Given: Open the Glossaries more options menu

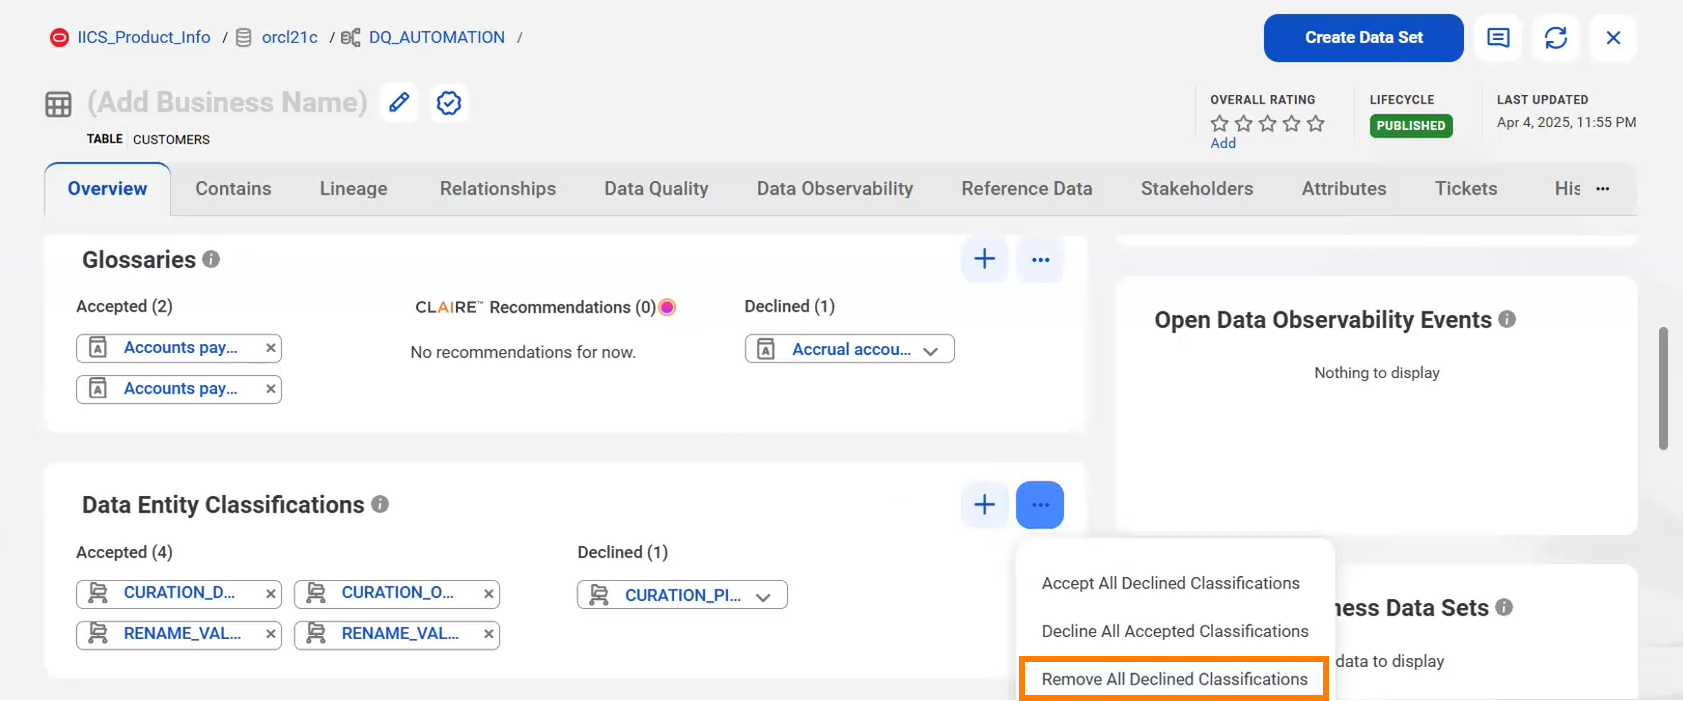Looking at the screenshot, I should tap(1040, 259).
